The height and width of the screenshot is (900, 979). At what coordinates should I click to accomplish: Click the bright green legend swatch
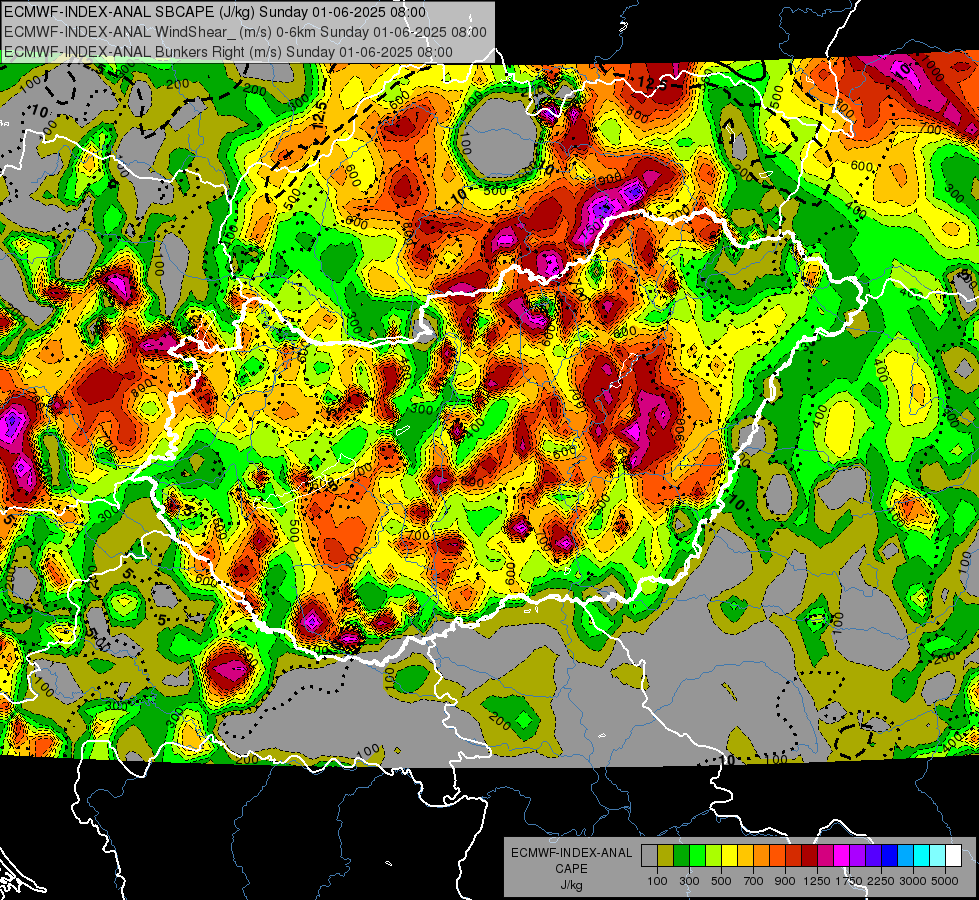(697, 855)
